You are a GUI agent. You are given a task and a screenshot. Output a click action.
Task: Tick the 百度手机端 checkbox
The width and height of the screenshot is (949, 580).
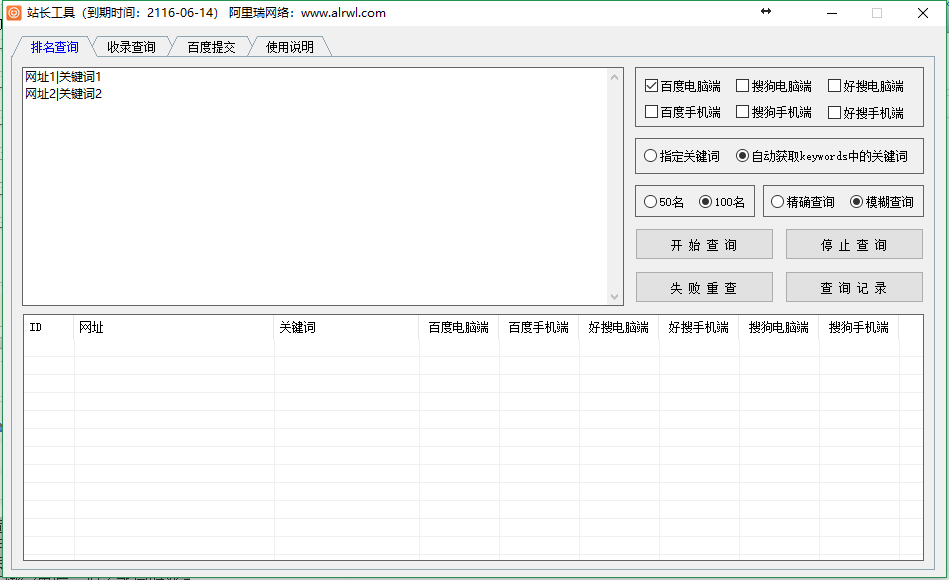[652, 112]
